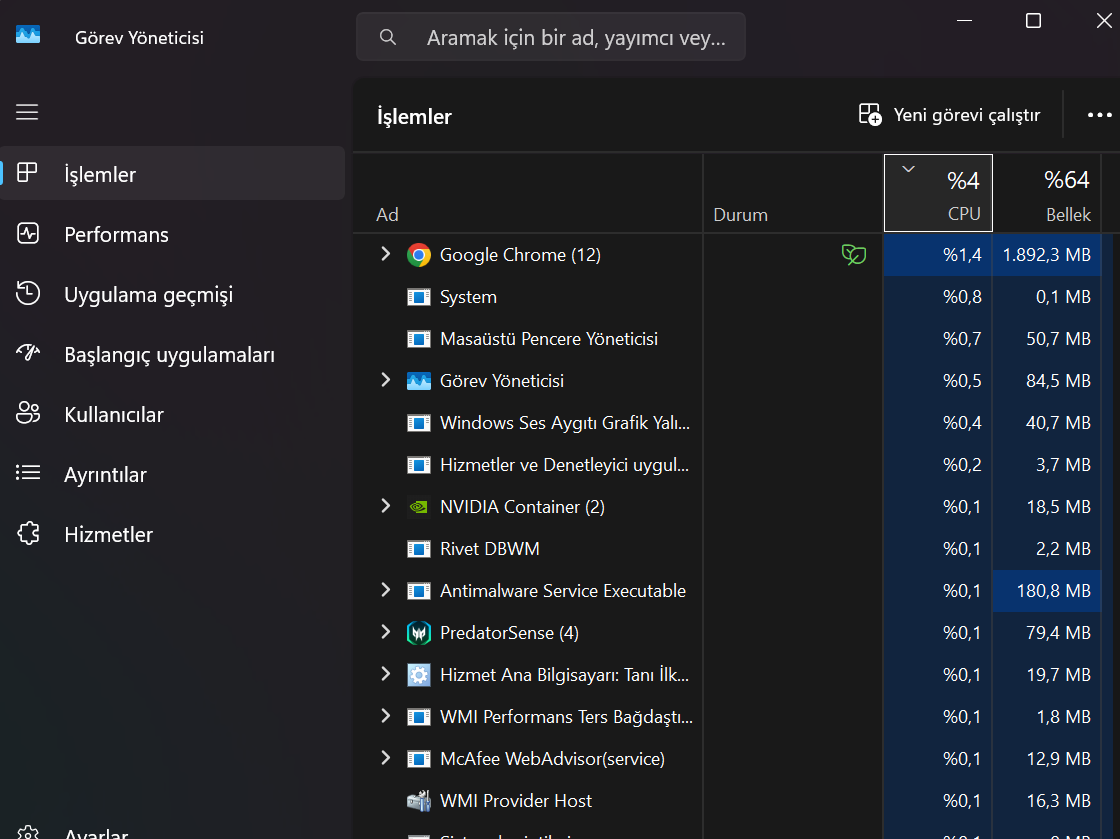Screen dimensions: 1120x839
Task: Open the three-dots more options menu
Action: point(1099,115)
